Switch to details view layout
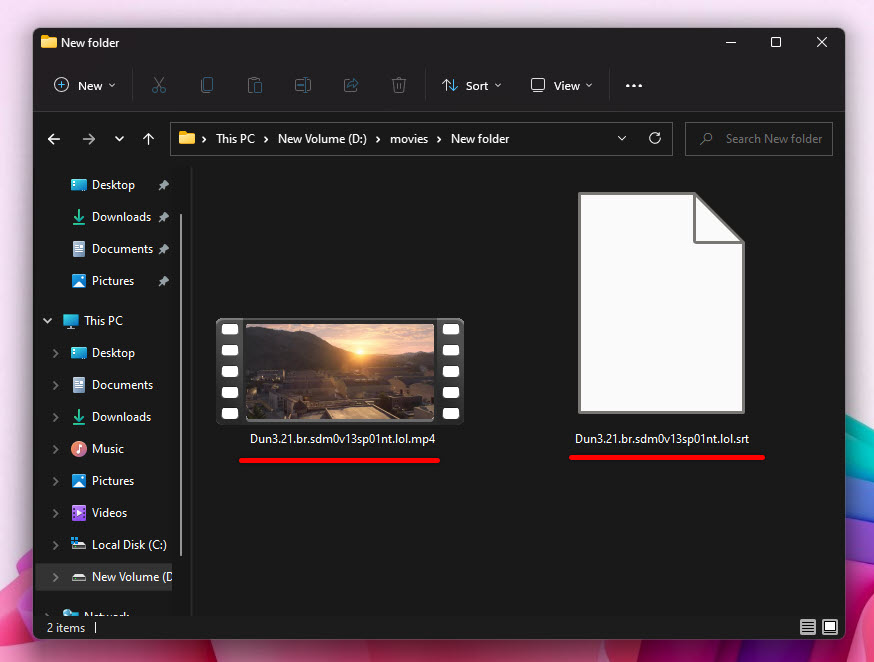The width and height of the screenshot is (874, 662). tap(807, 627)
